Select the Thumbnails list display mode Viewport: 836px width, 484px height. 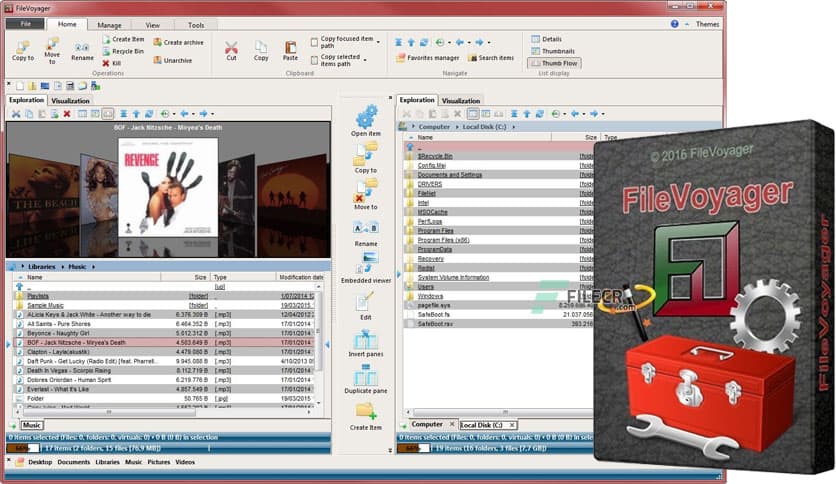[x=553, y=51]
